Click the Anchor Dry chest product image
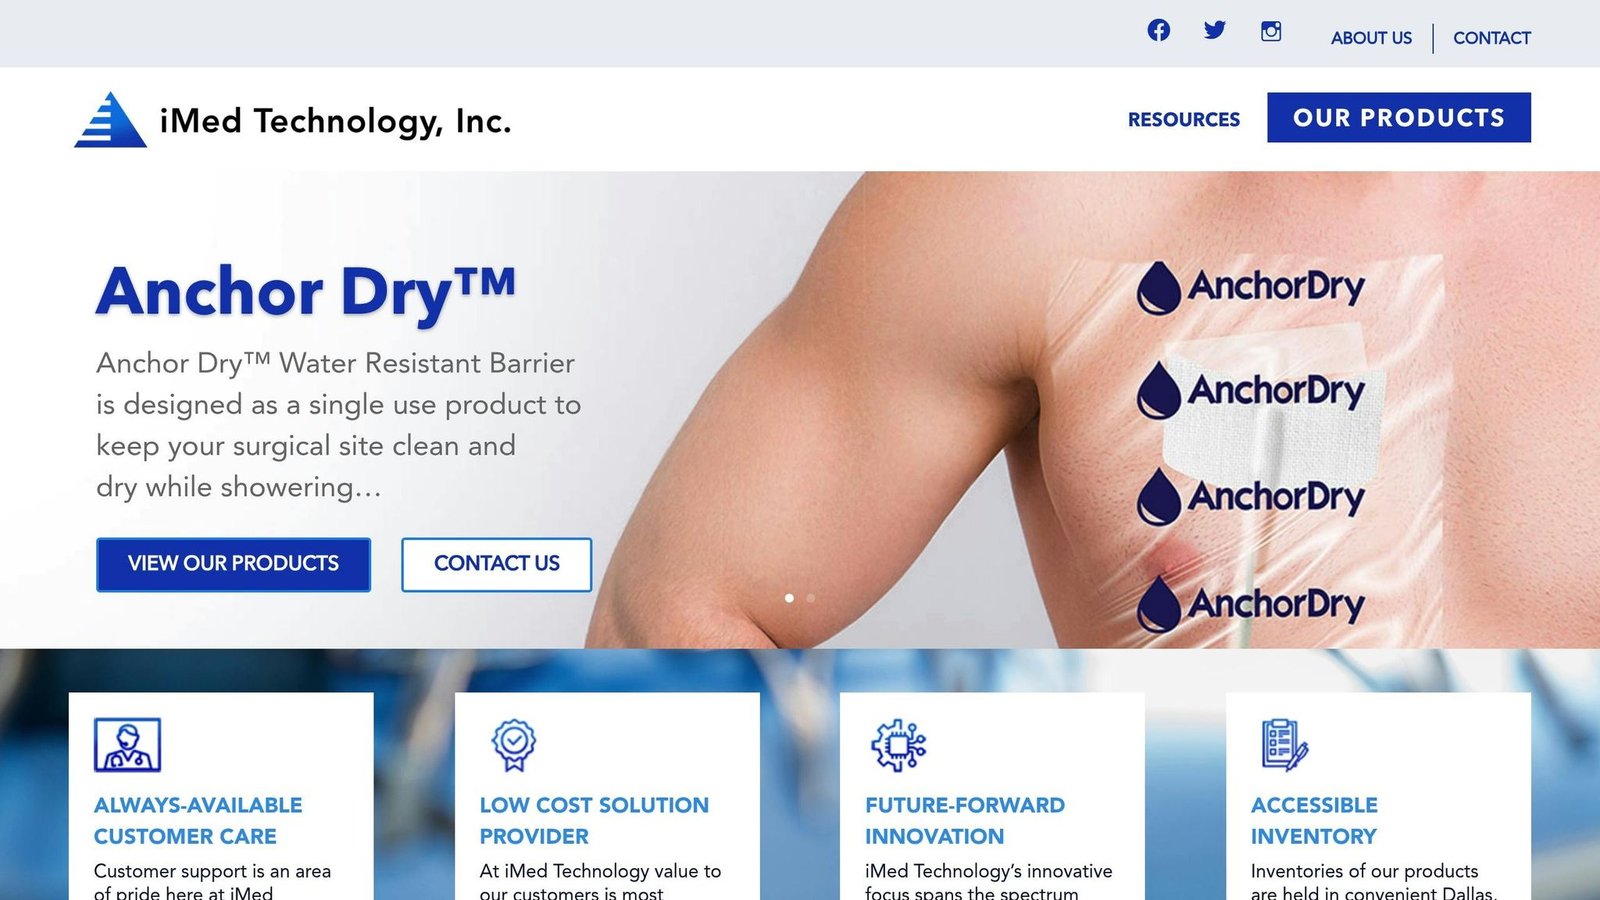The width and height of the screenshot is (1600, 900). coord(1100,410)
